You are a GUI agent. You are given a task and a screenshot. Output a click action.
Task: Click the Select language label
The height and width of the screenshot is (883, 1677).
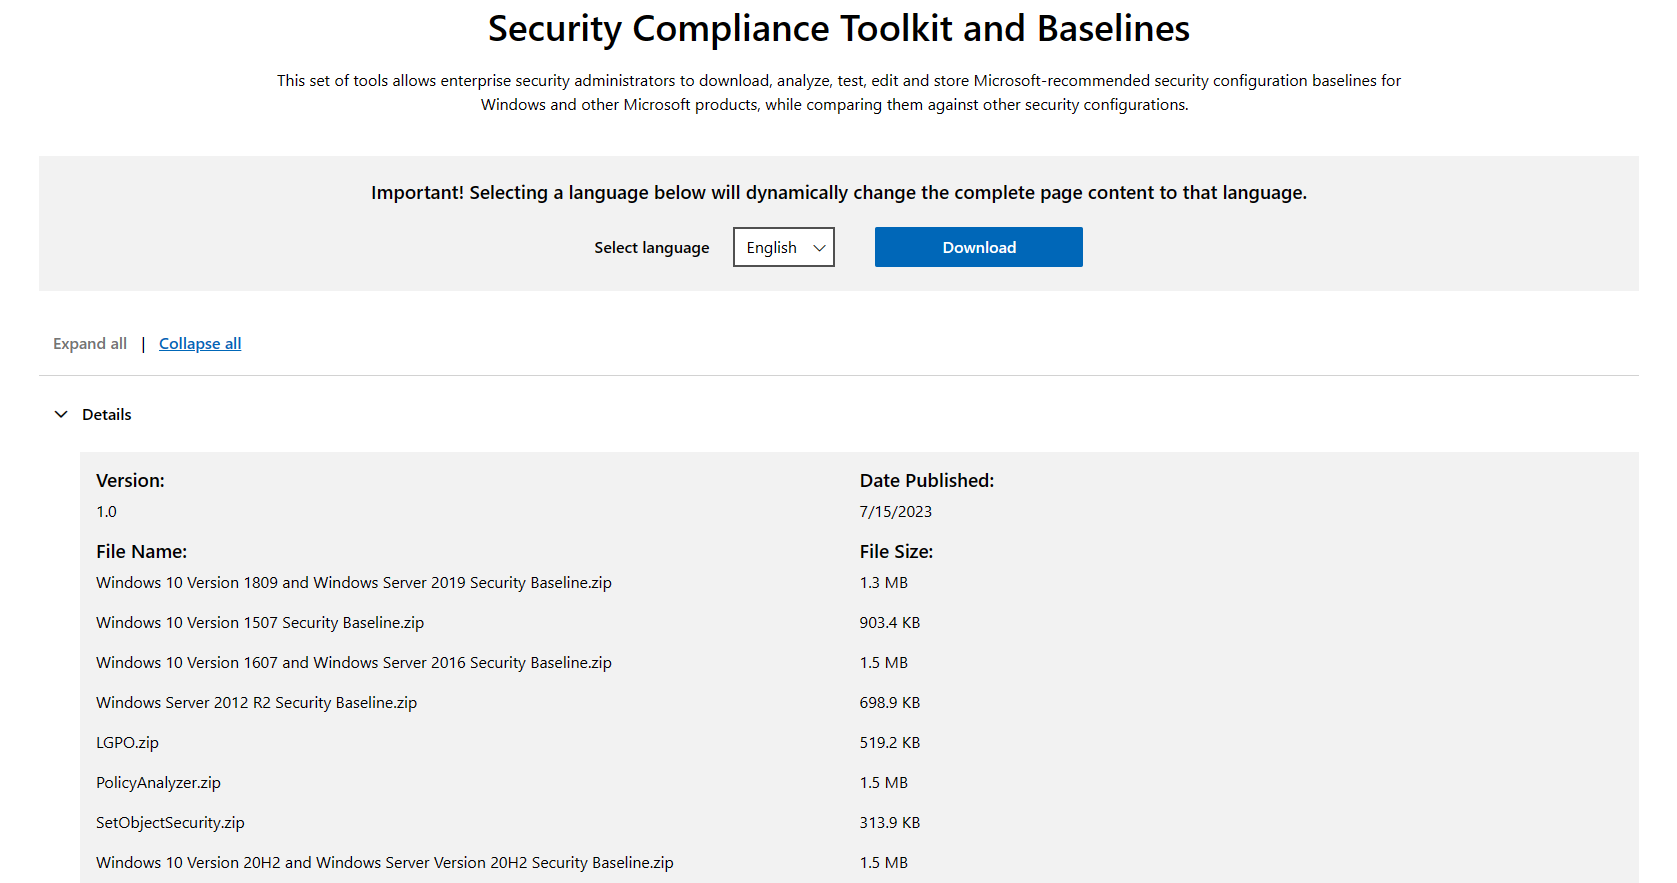(652, 248)
